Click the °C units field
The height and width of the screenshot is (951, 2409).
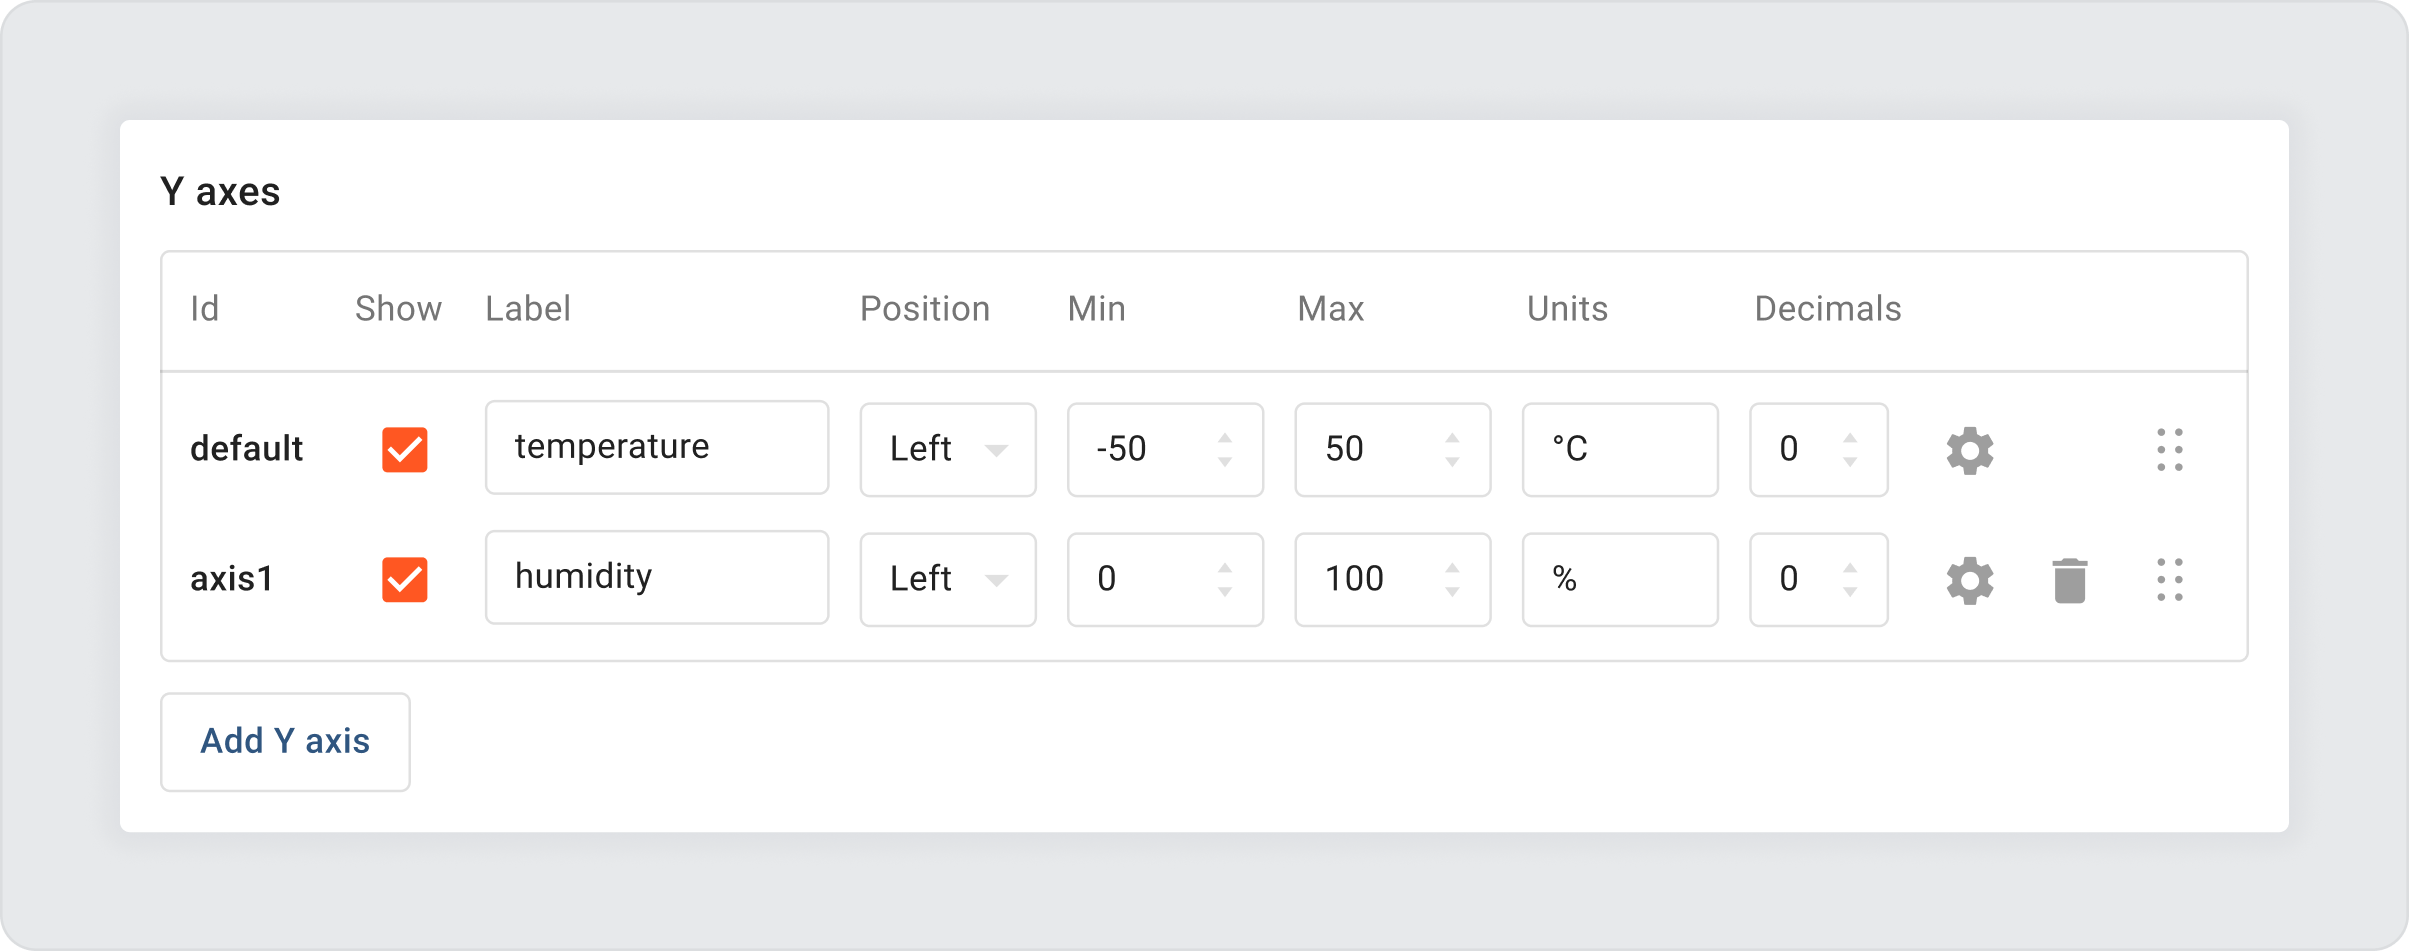1620,450
